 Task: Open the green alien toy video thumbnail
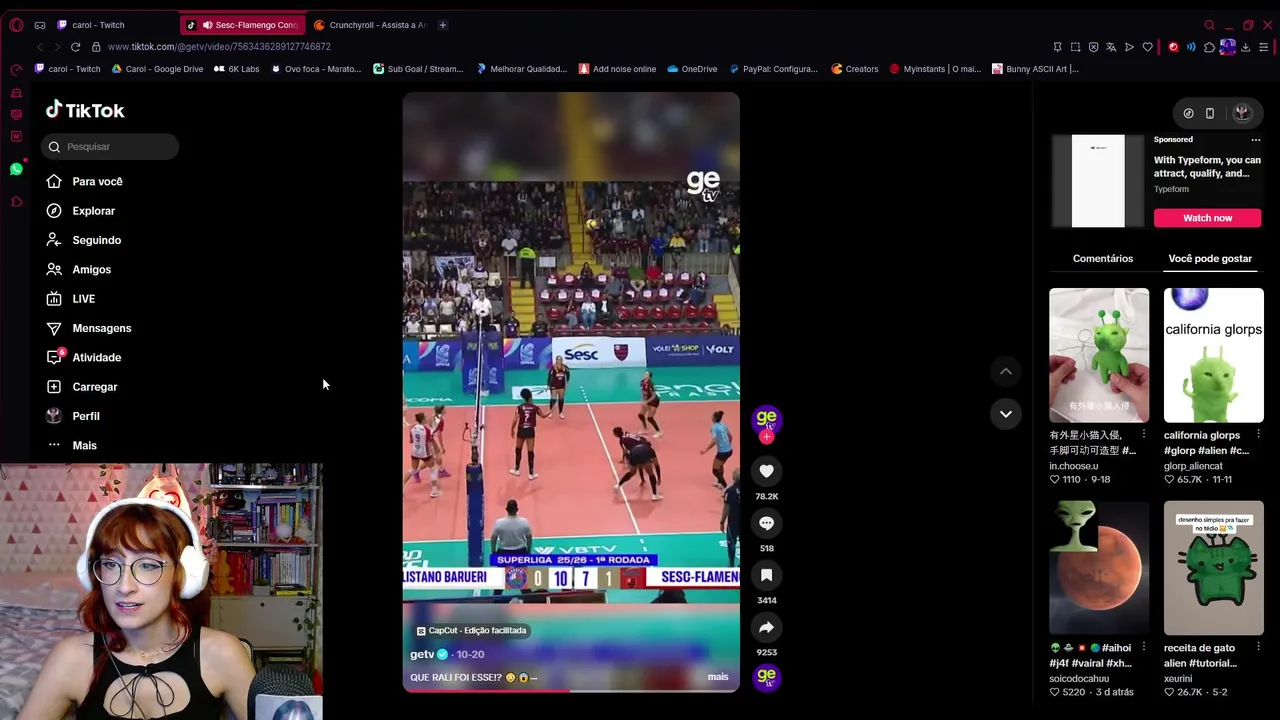1099,355
